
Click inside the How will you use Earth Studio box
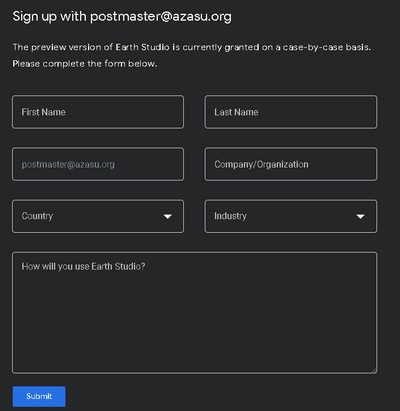(195, 313)
